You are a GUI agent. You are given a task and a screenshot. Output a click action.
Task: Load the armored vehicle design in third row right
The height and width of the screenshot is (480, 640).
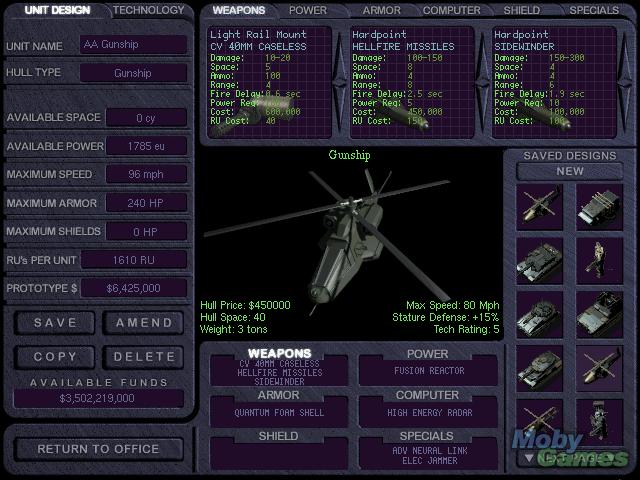coord(600,314)
